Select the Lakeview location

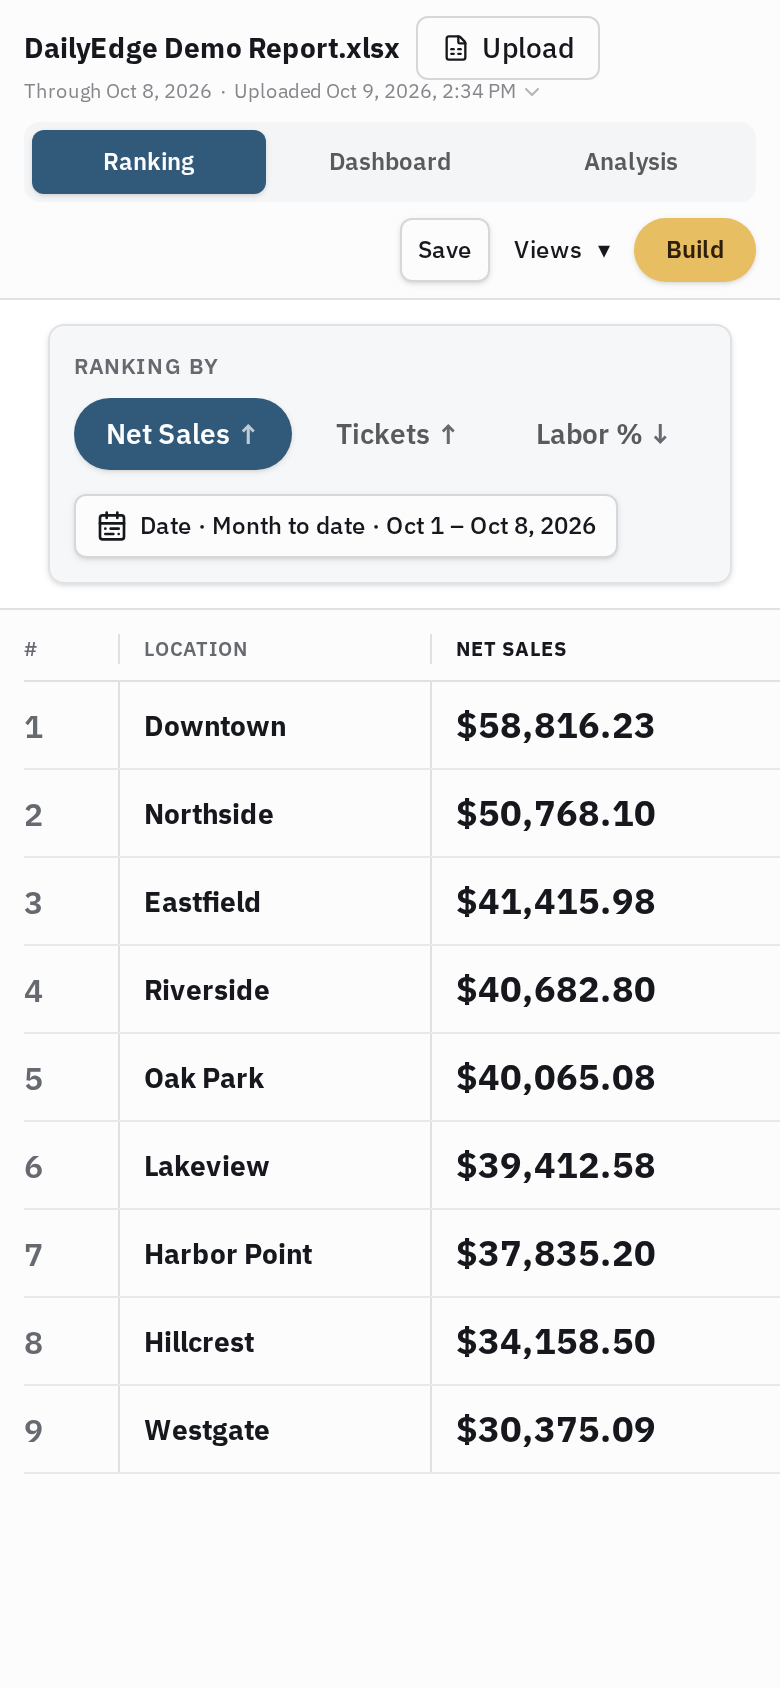coord(207,1166)
